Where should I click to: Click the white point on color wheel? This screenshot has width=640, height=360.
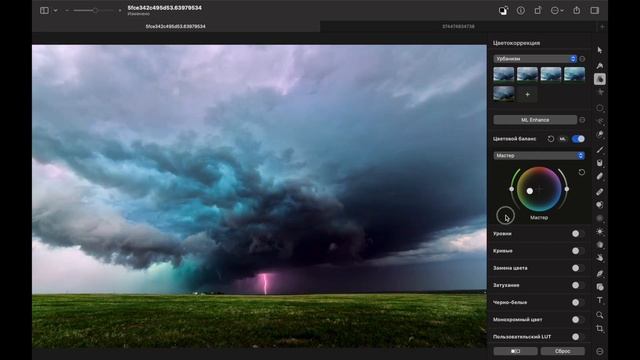(x=529, y=191)
